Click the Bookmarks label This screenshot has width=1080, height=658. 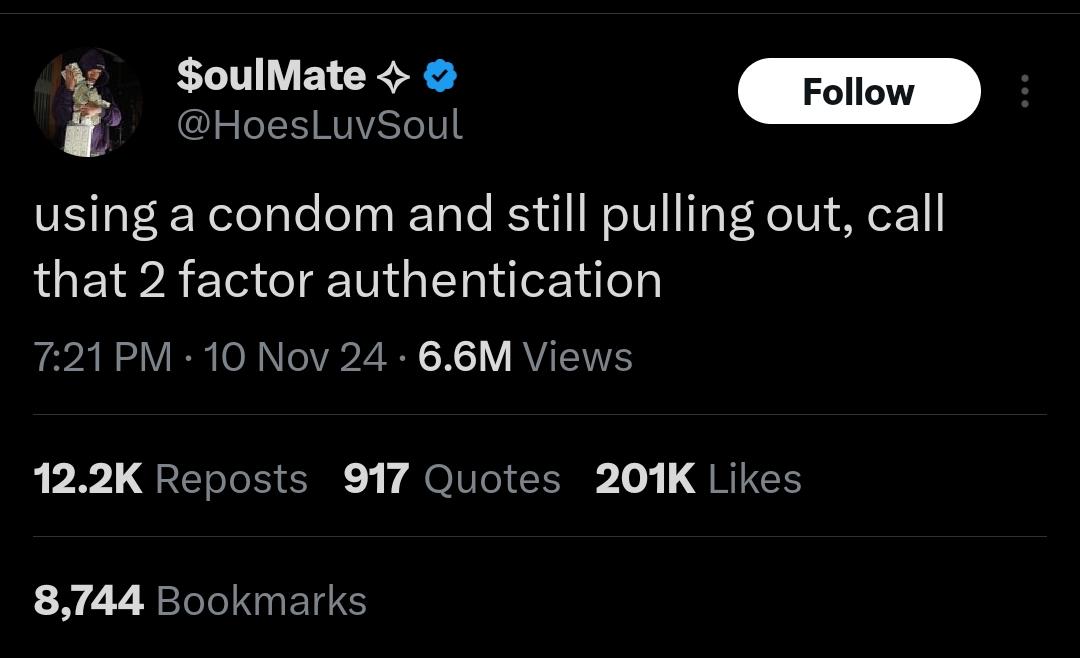click(262, 600)
